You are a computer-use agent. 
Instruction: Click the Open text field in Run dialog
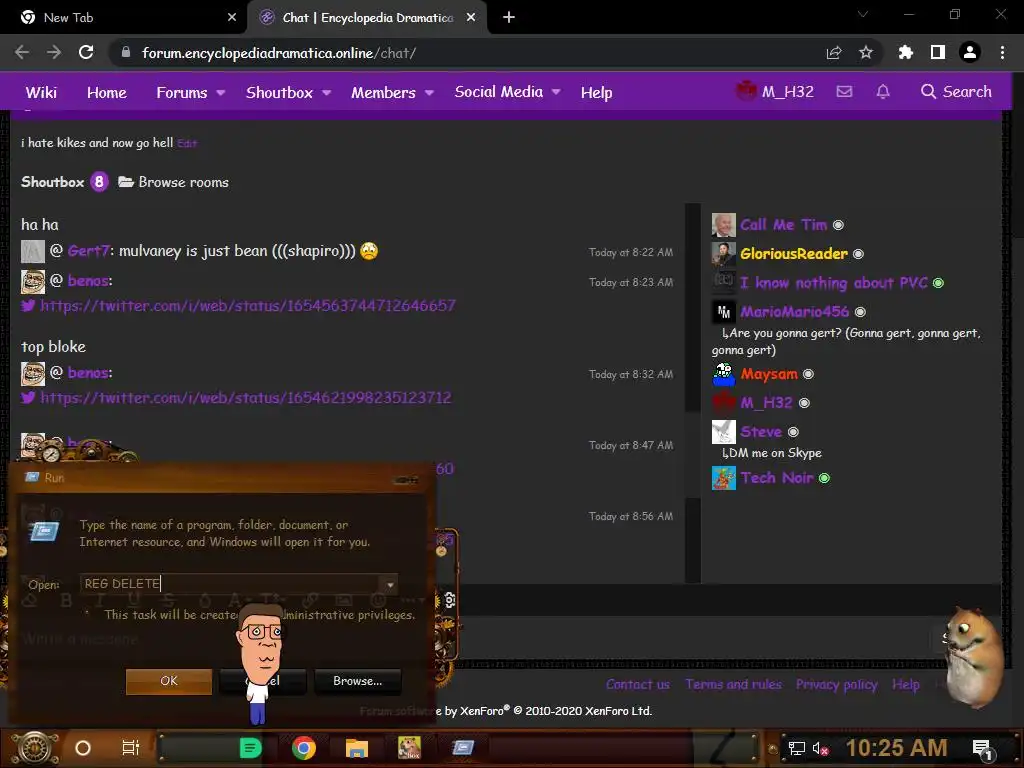[232, 584]
